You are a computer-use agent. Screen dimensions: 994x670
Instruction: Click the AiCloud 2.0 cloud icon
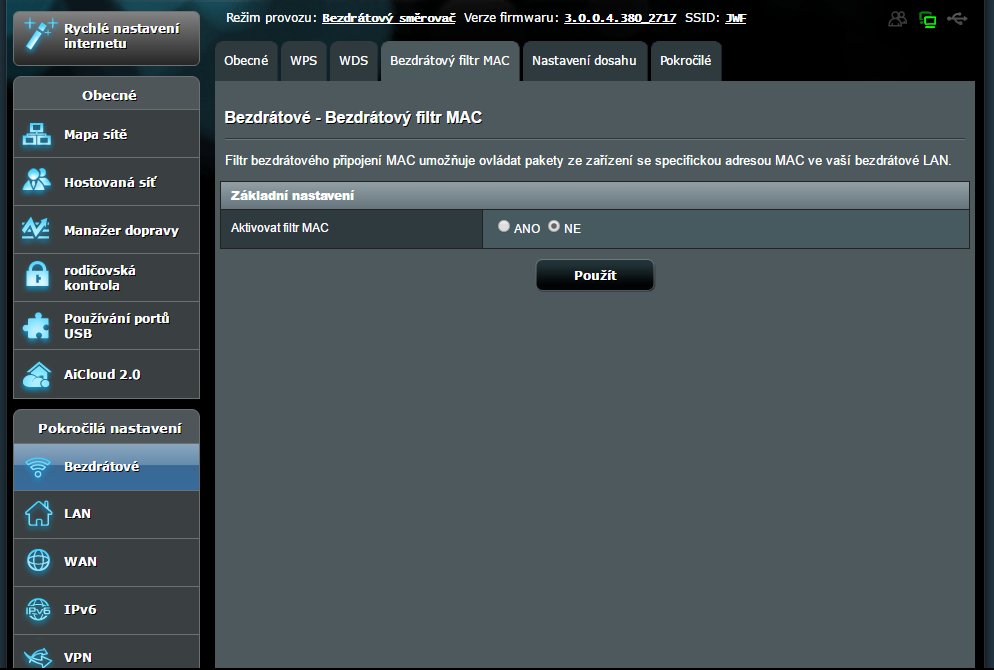click(x=37, y=374)
